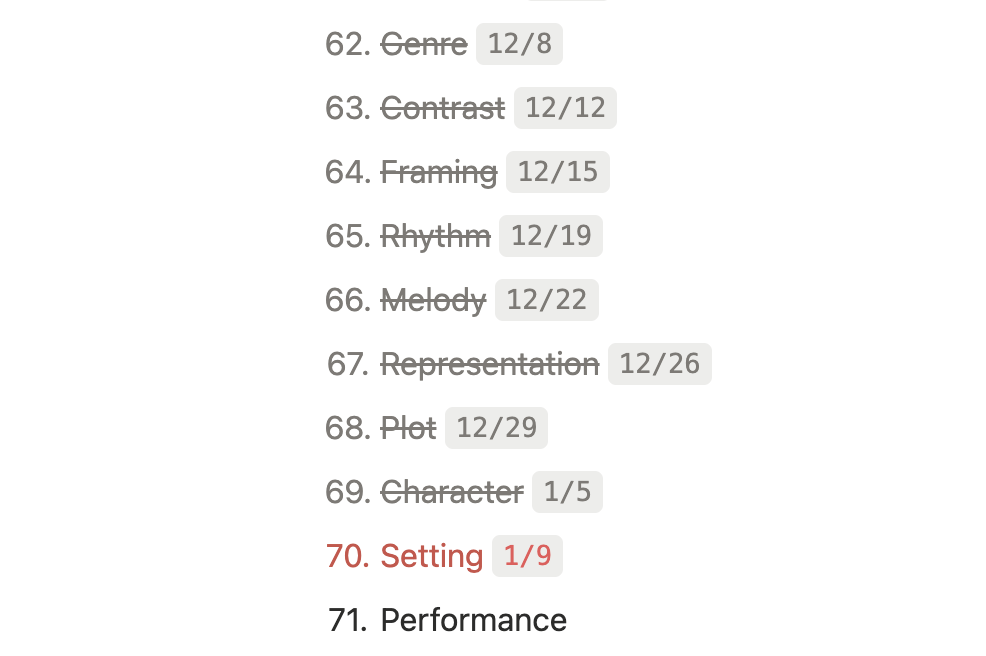Select the Representation entry text
Image resolution: width=986 pixels, height=656 pixels.
[x=490, y=365]
